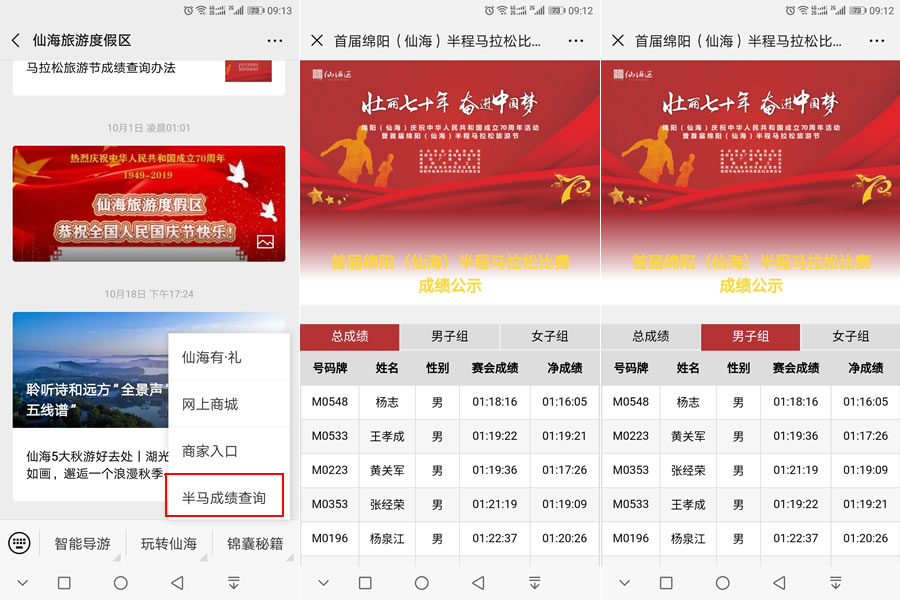Select 总成绩 tab on right screen
The width and height of the screenshot is (900, 600).
pos(650,336)
